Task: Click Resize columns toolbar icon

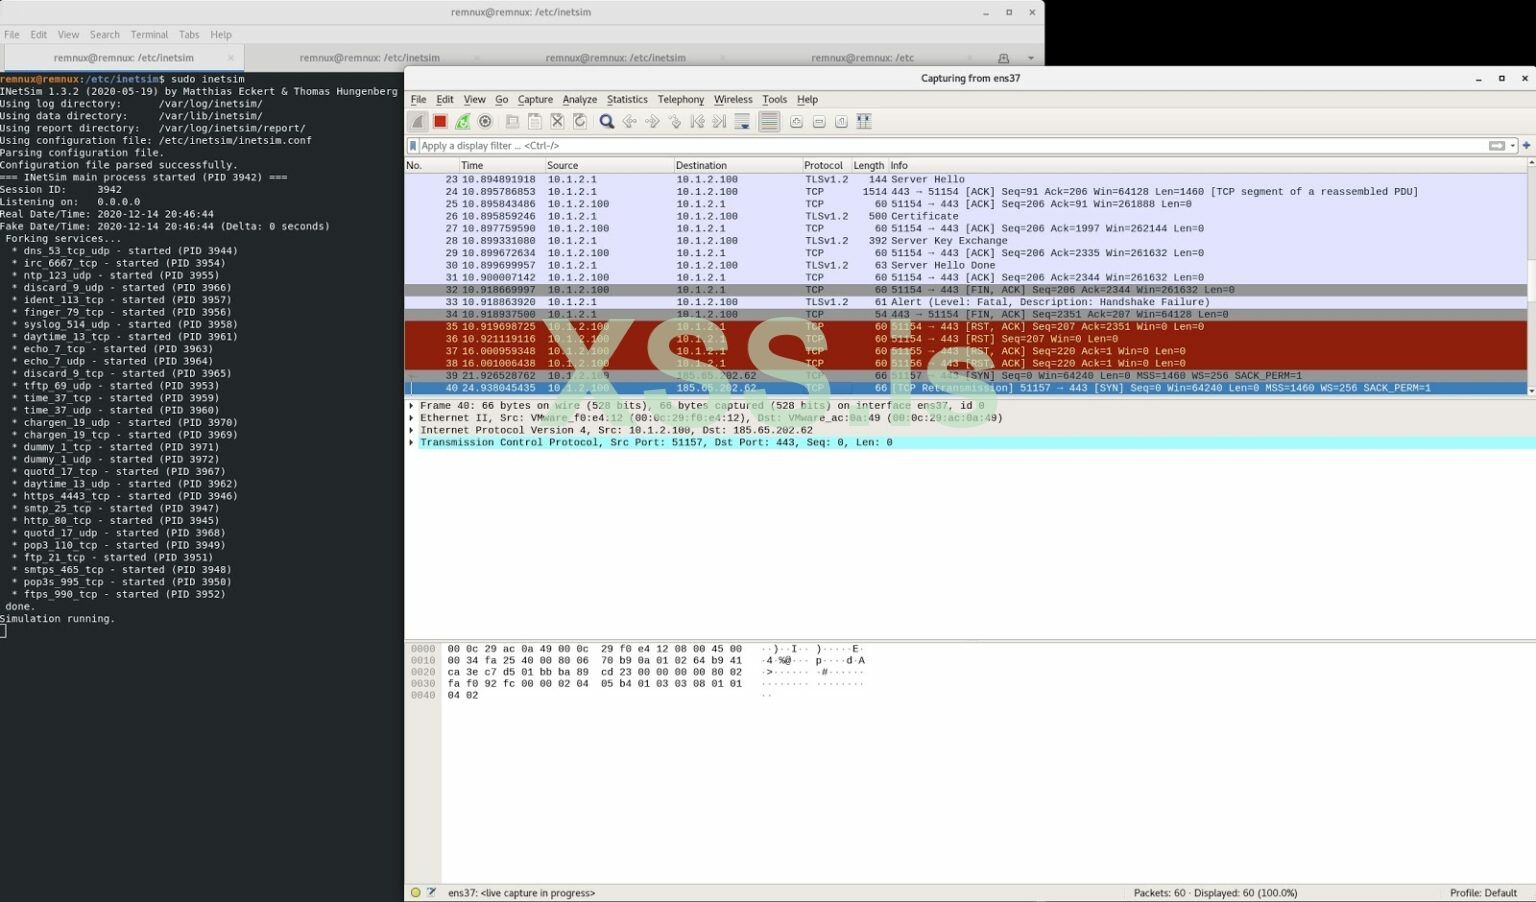Action: coord(864,122)
